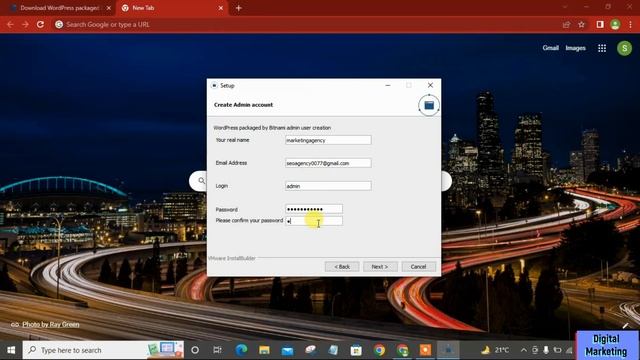Viewport: 640px width, 360px height.
Task: Open weather 21°C widget
Action: (495, 350)
